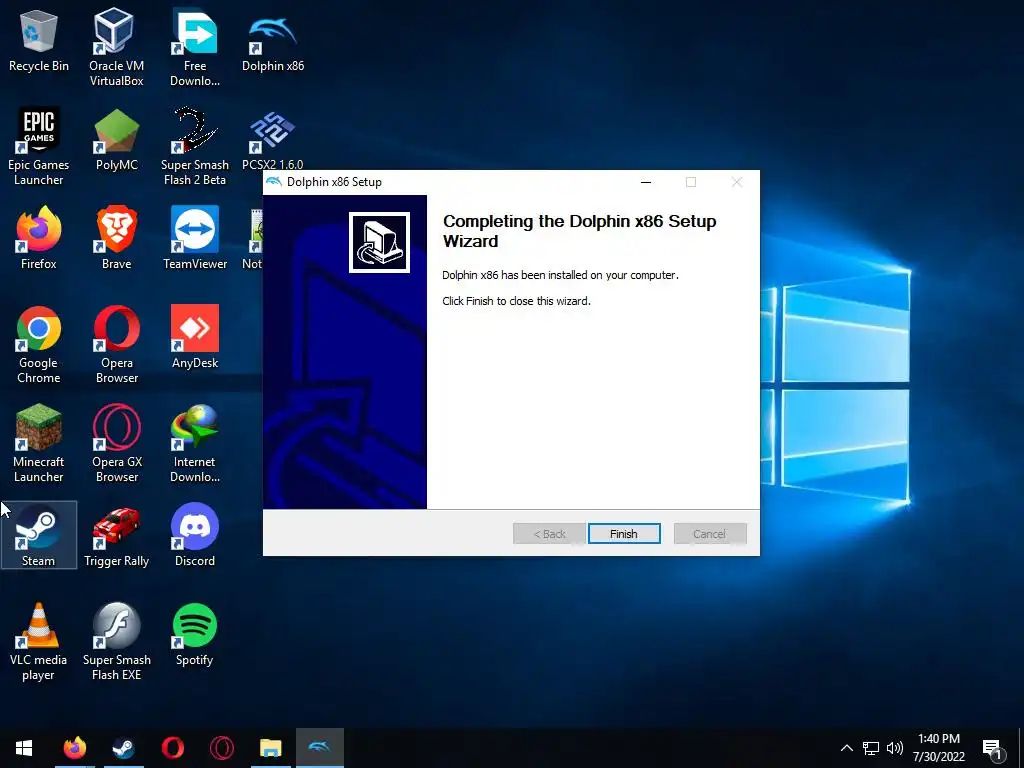
Task: Select the PolyMC desktop icon
Action: pos(116,140)
